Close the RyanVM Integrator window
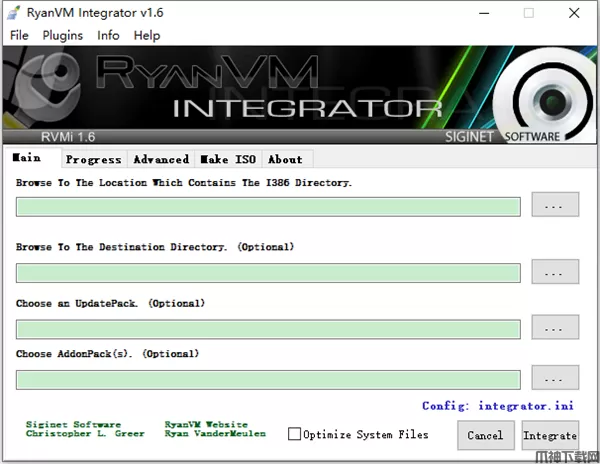The width and height of the screenshot is (600, 464). point(574,13)
